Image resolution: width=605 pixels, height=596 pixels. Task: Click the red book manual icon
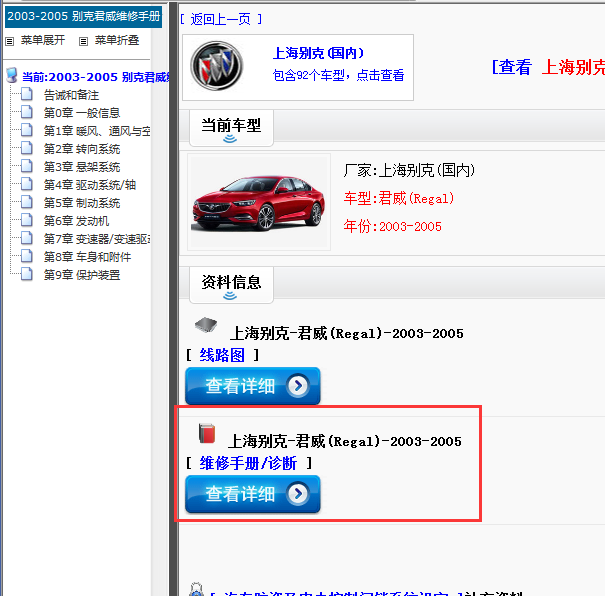tap(207, 433)
